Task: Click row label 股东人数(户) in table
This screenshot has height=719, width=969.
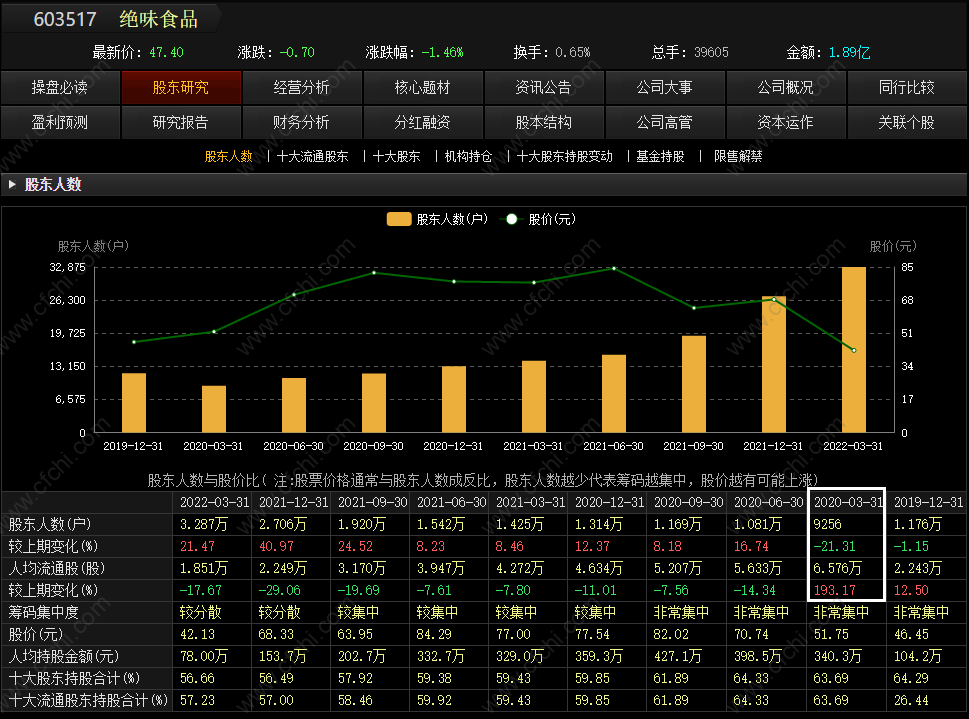Action: (49, 524)
